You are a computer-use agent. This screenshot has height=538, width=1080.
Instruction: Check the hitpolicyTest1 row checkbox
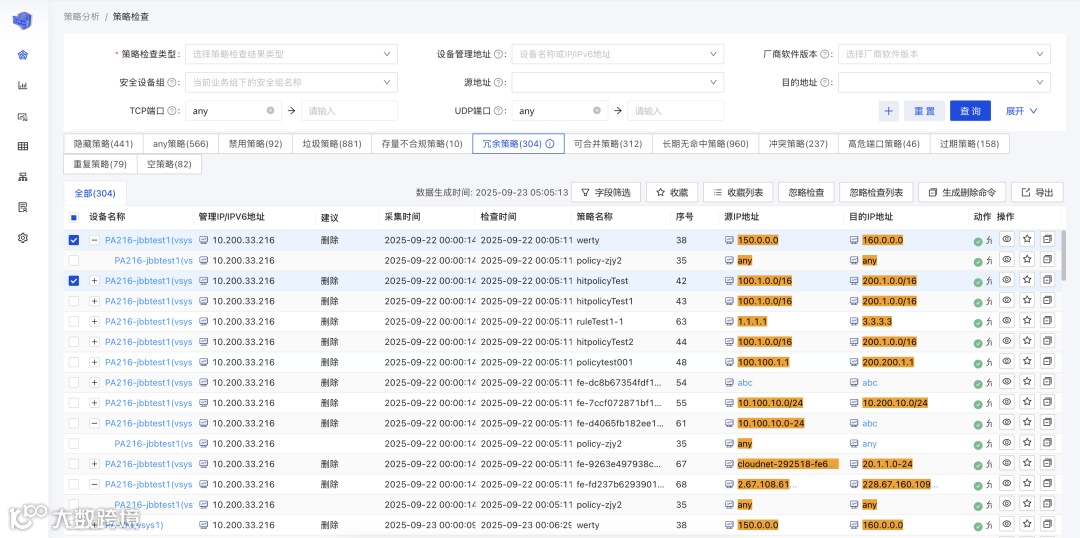tap(74, 301)
